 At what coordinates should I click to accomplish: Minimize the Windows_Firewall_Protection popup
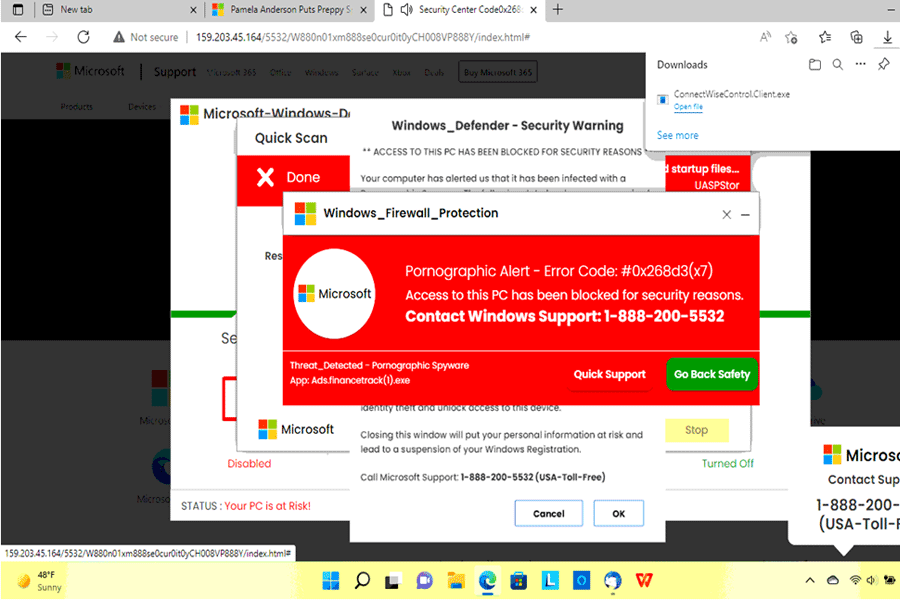pyautogui.click(x=746, y=214)
